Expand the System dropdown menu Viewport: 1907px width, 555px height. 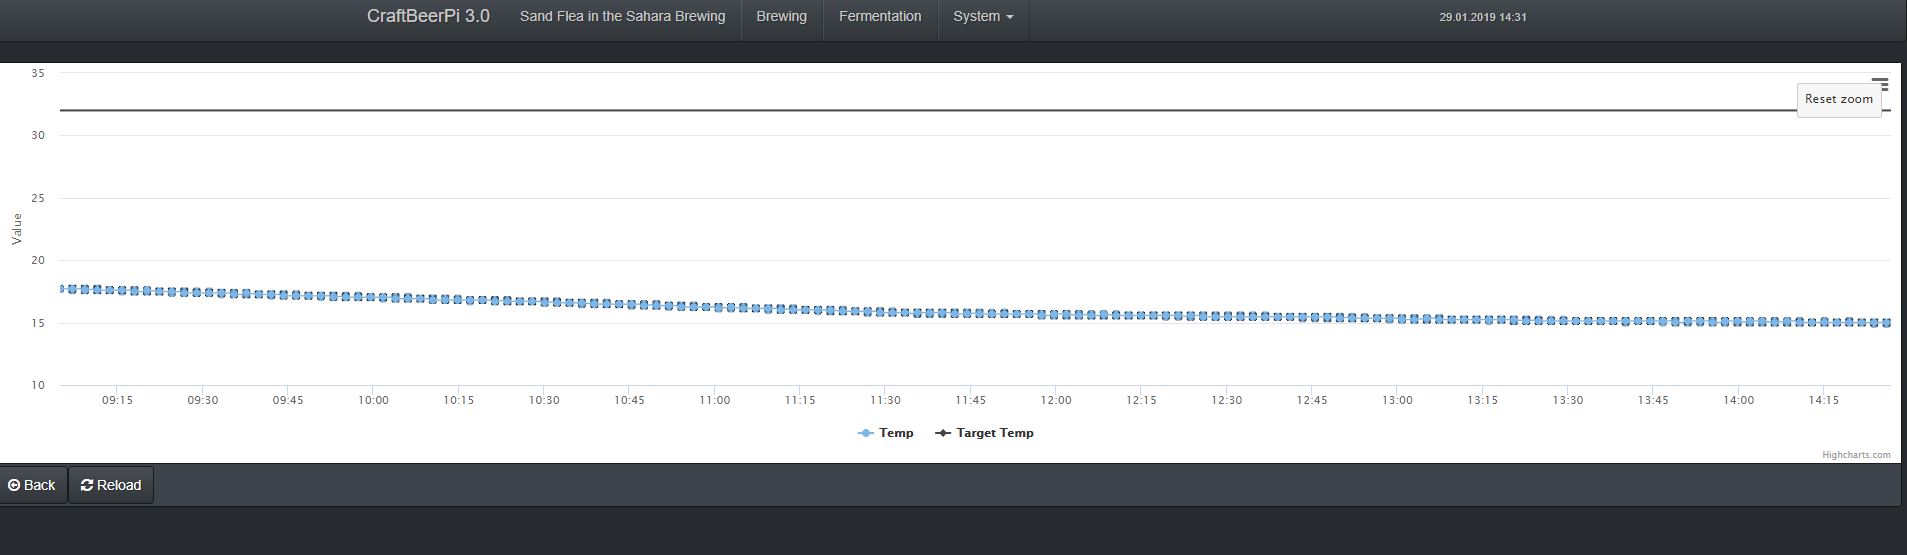pyautogui.click(x=983, y=17)
